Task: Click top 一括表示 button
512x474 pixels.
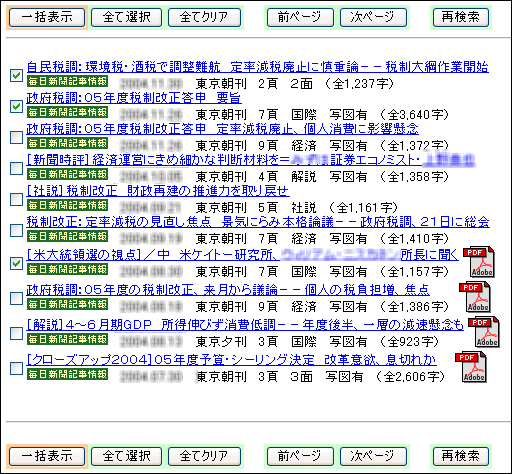Action: (x=47, y=17)
